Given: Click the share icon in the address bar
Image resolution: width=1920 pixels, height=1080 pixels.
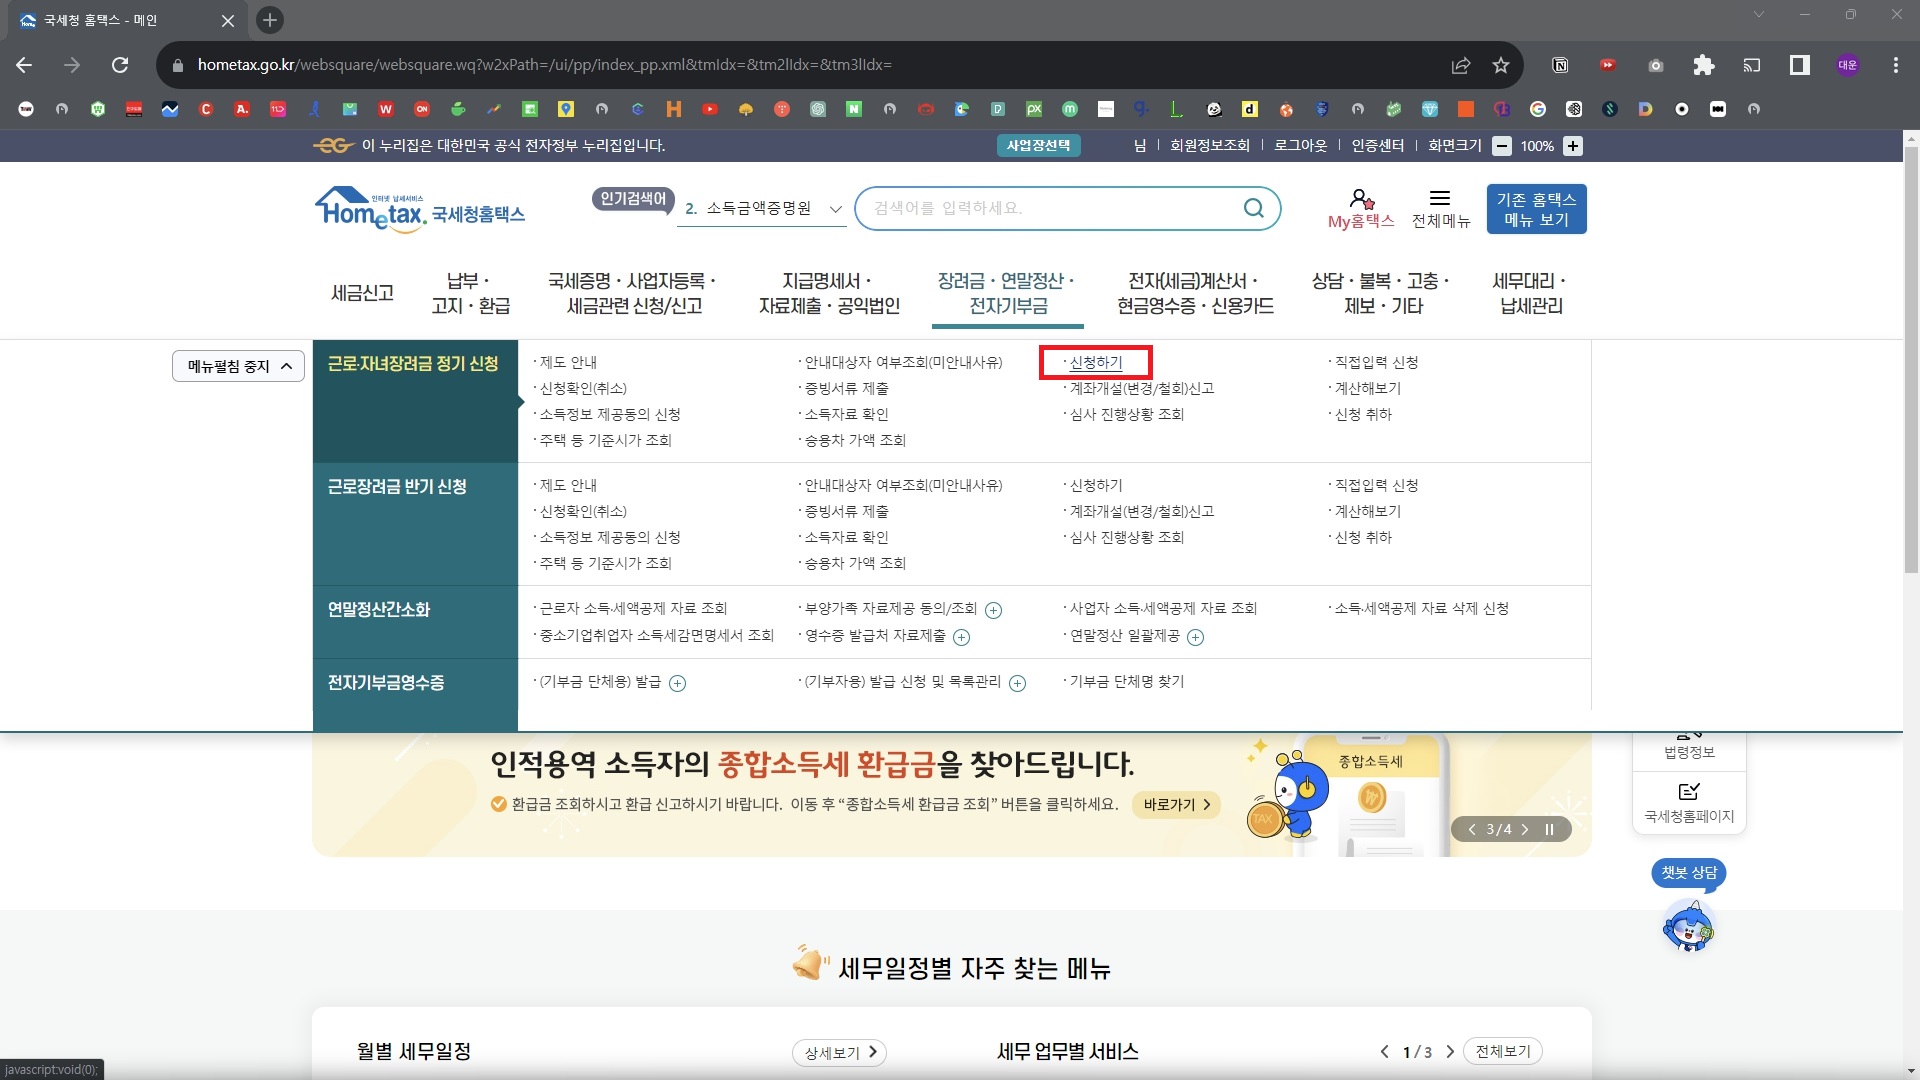Looking at the screenshot, I should (1461, 65).
